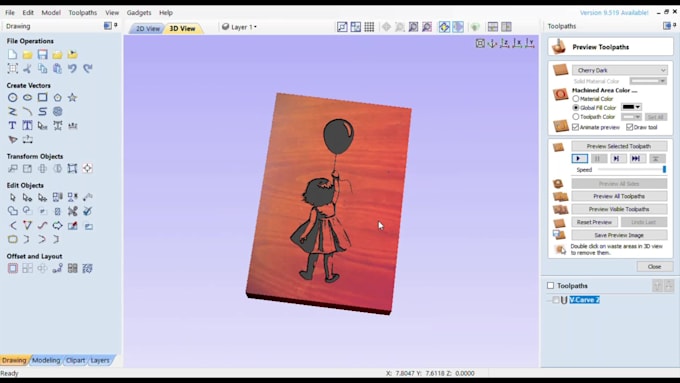
Task: Choose the polyline drawing tool
Action: pyautogui.click(x=13, y=111)
